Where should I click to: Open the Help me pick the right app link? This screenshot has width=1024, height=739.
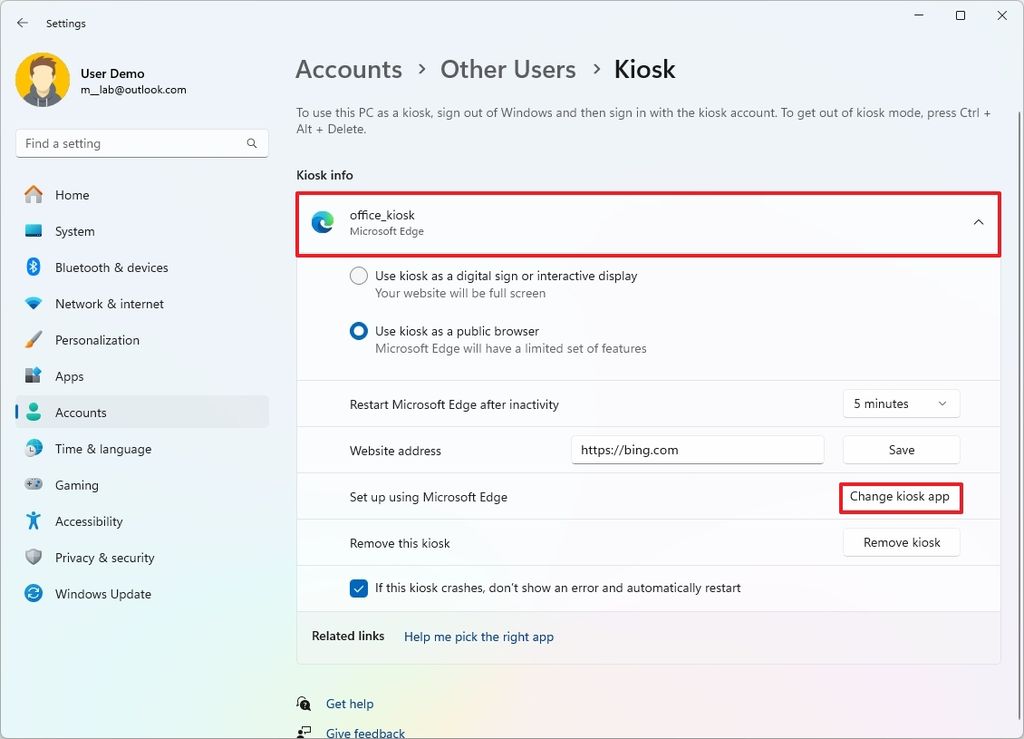(x=478, y=637)
